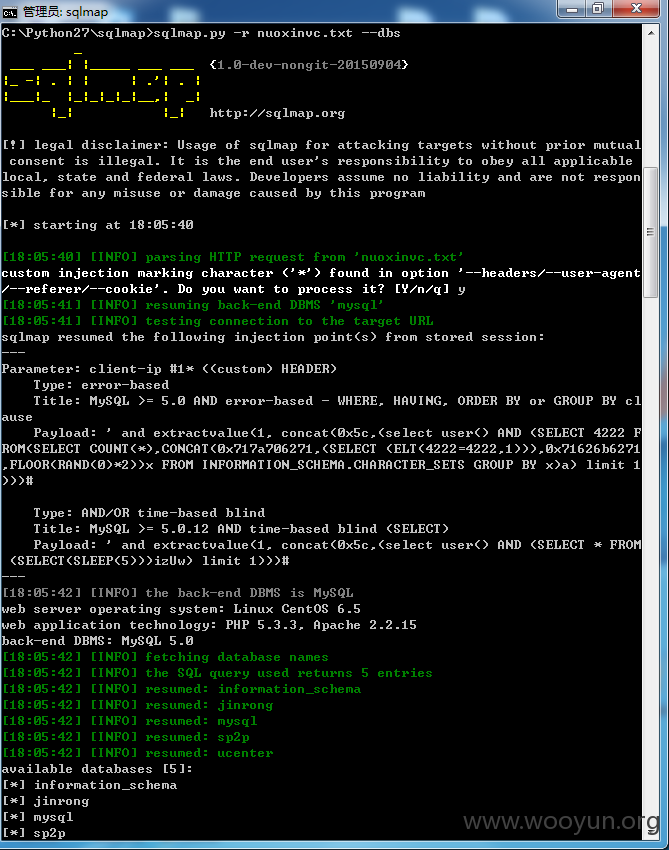The width and height of the screenshot is (669, 850).
Task: Click 'Parameter: client-ip #1*' line
Action: (169, 369)
